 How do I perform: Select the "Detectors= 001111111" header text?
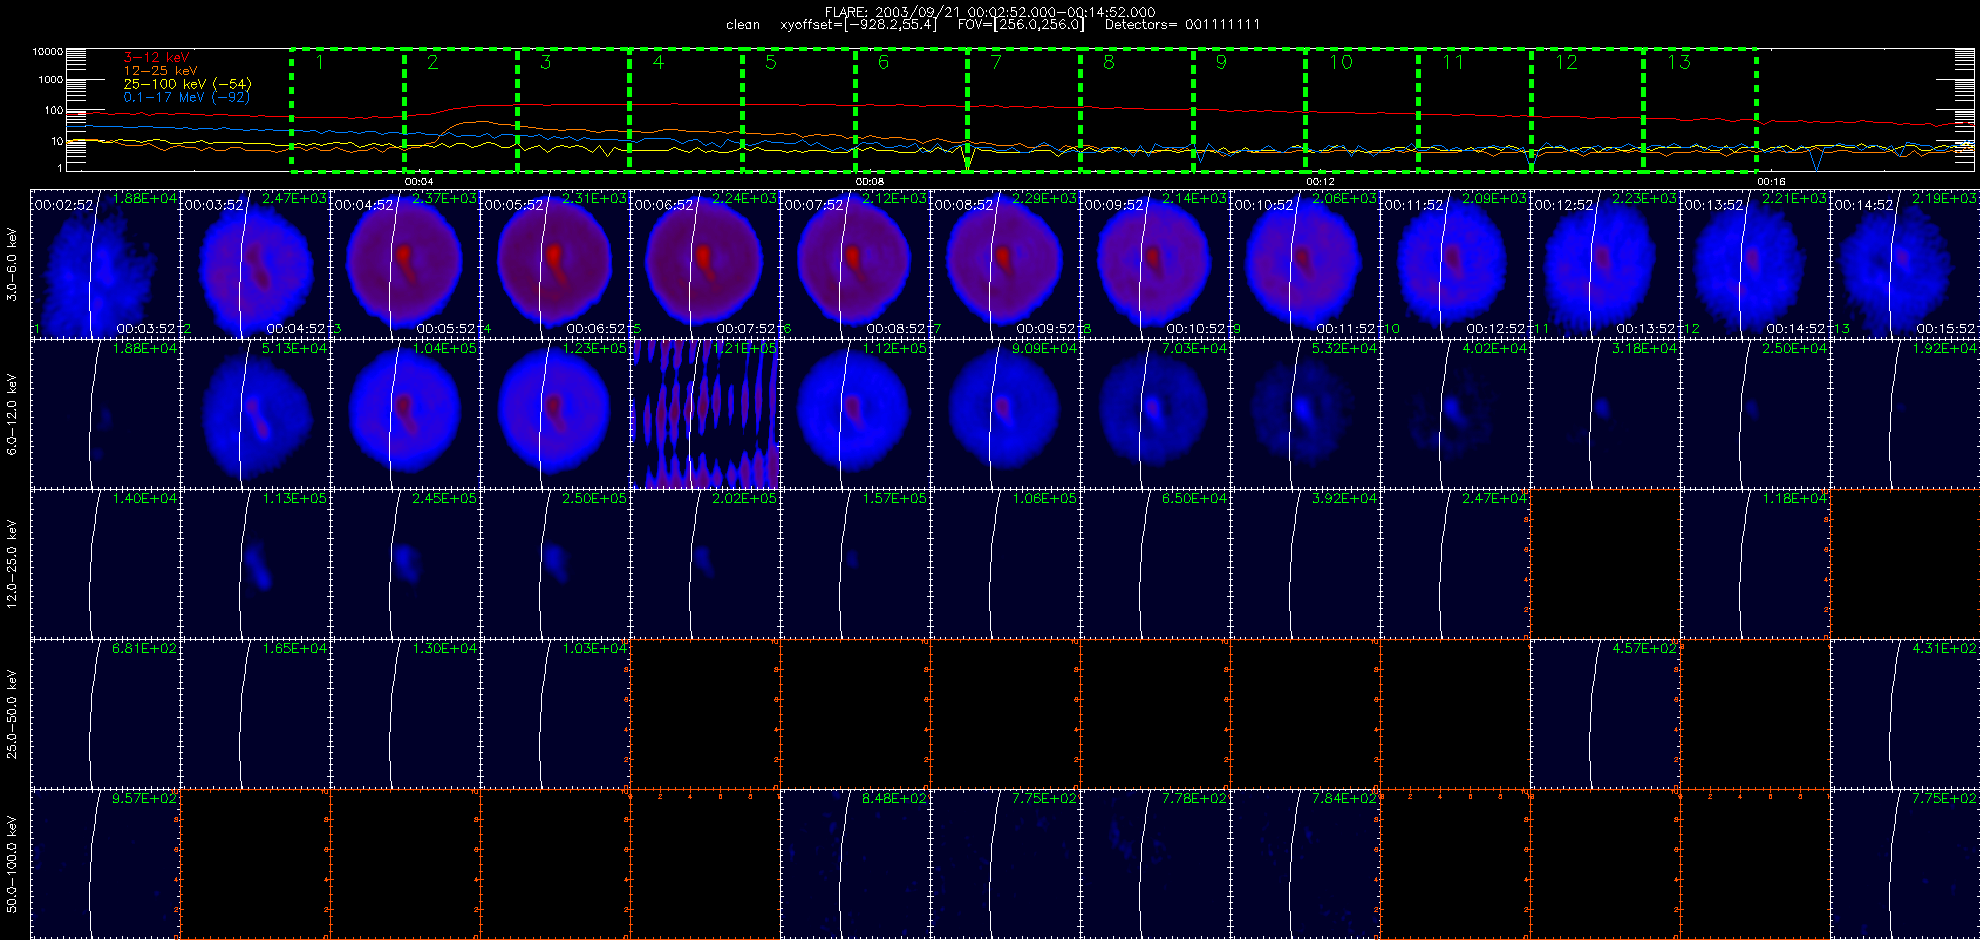tap(1182, 25)
